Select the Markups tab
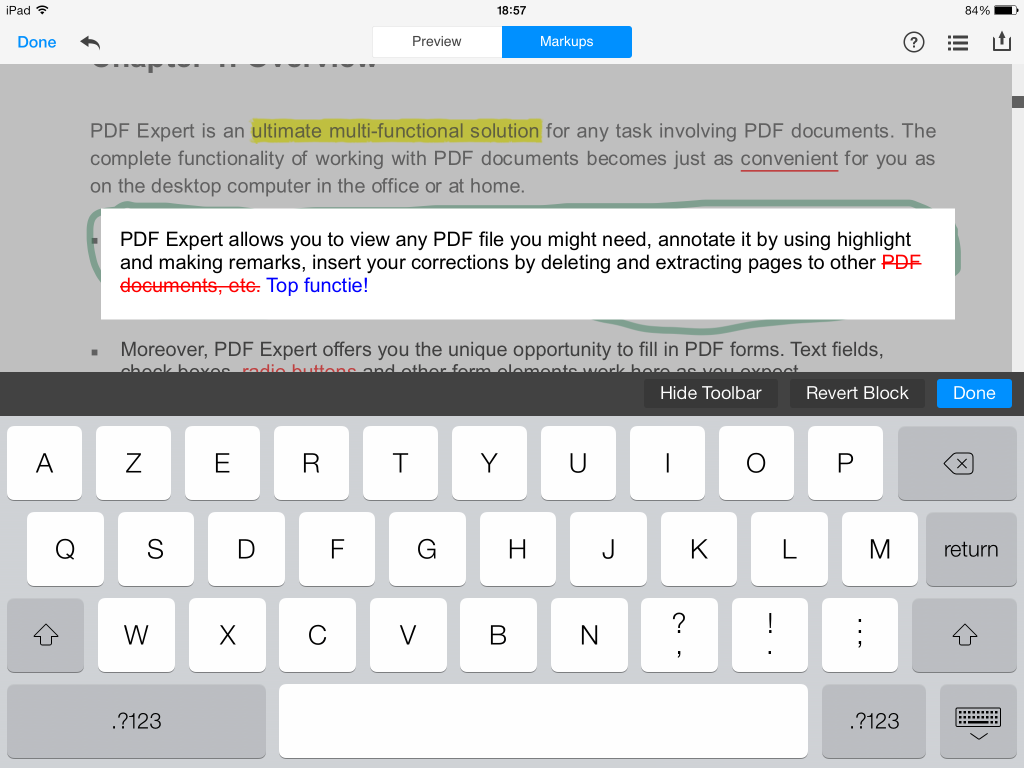 pos(566,42)
